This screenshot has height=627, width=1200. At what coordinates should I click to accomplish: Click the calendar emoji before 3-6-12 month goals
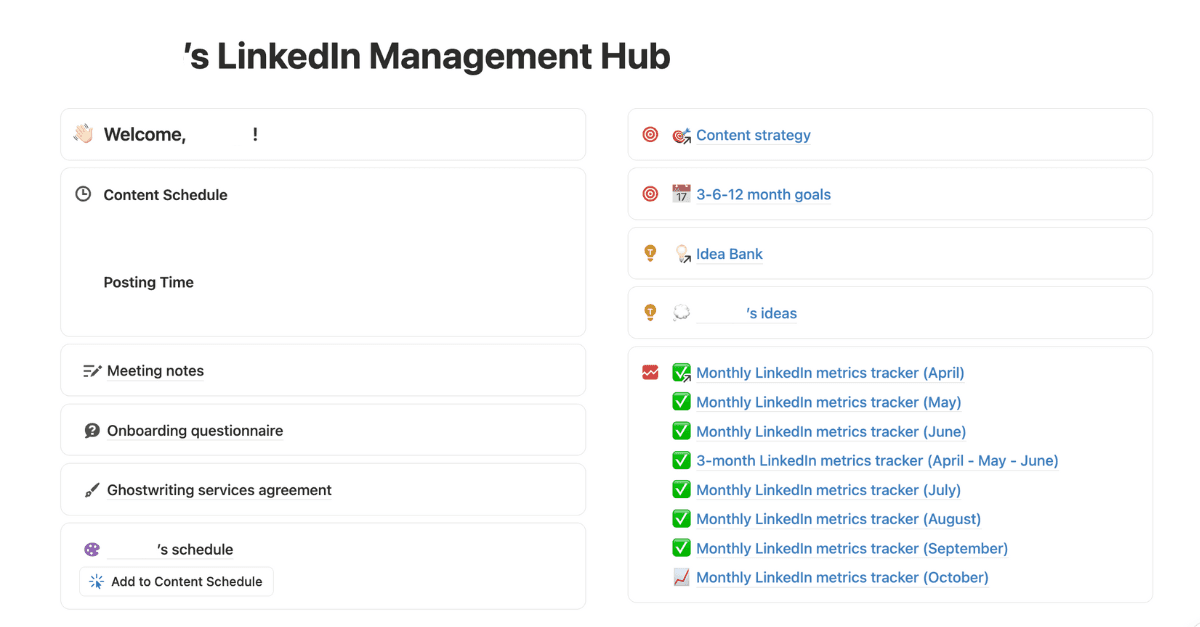(x=681, y=194)
